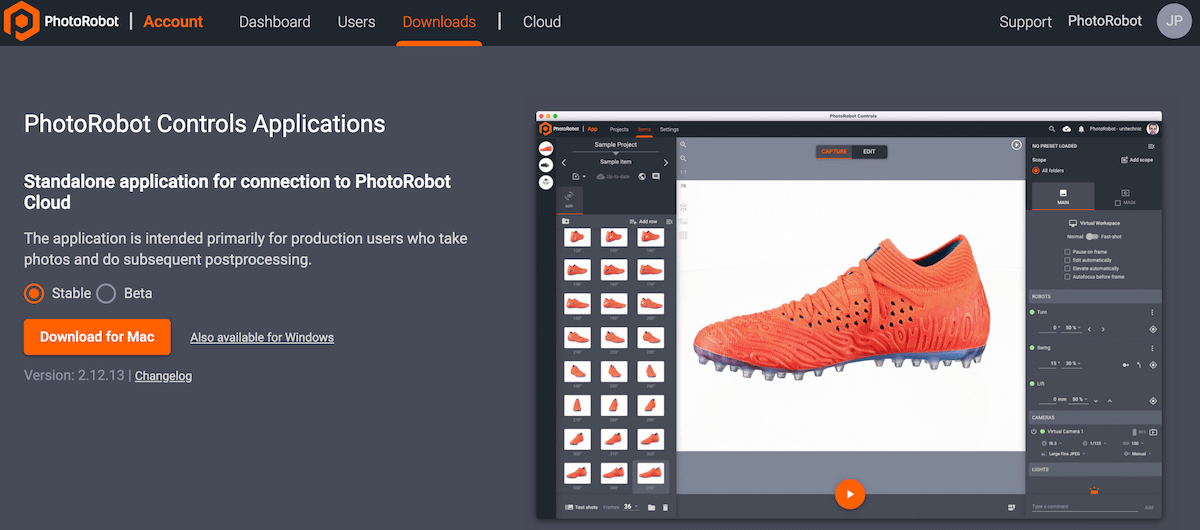Open Projects menu in Controls app screenshot
Viewport: 1200px width, 530px height.
coord(619,129)
